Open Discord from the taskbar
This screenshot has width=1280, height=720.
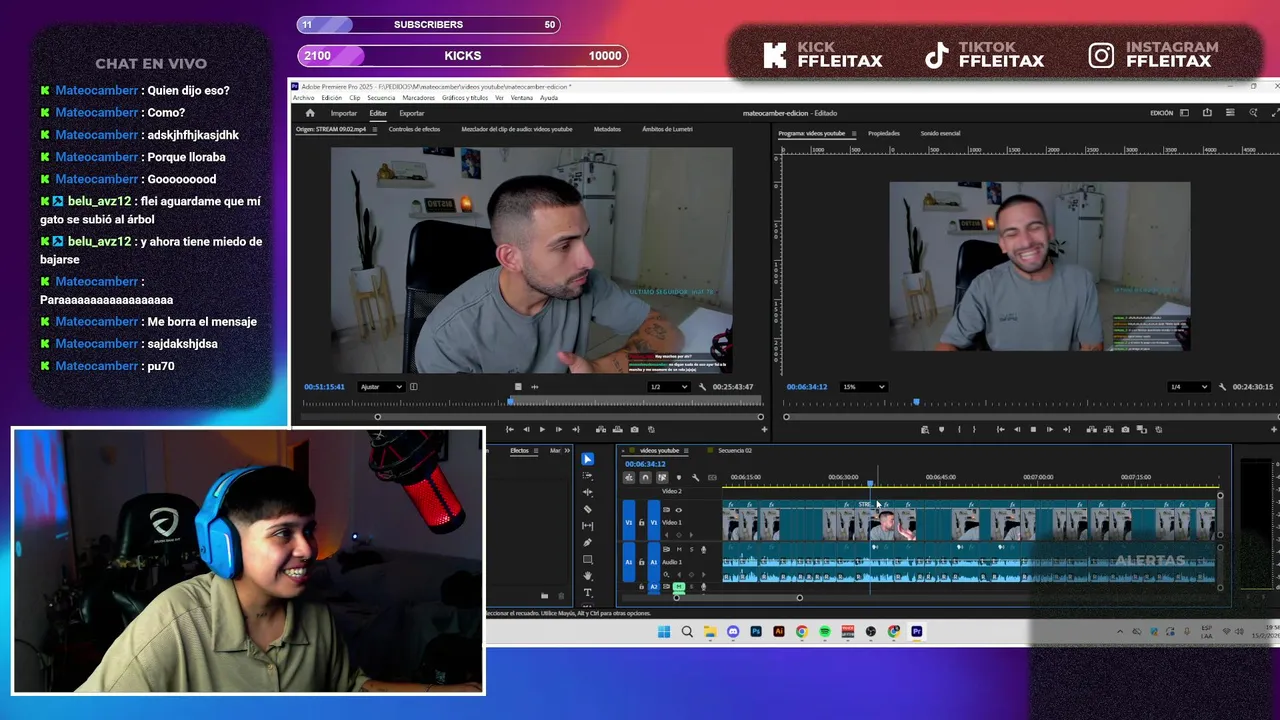pyautogui.click(x=733, y=631)
